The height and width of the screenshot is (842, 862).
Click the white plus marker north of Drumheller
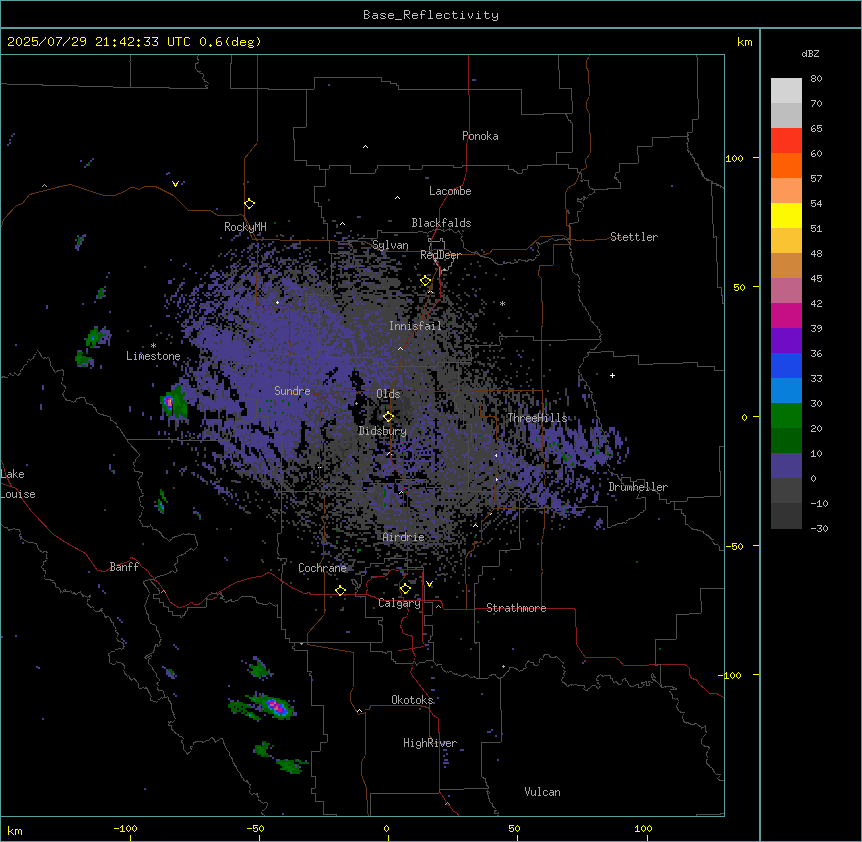[x=612, y=375]
